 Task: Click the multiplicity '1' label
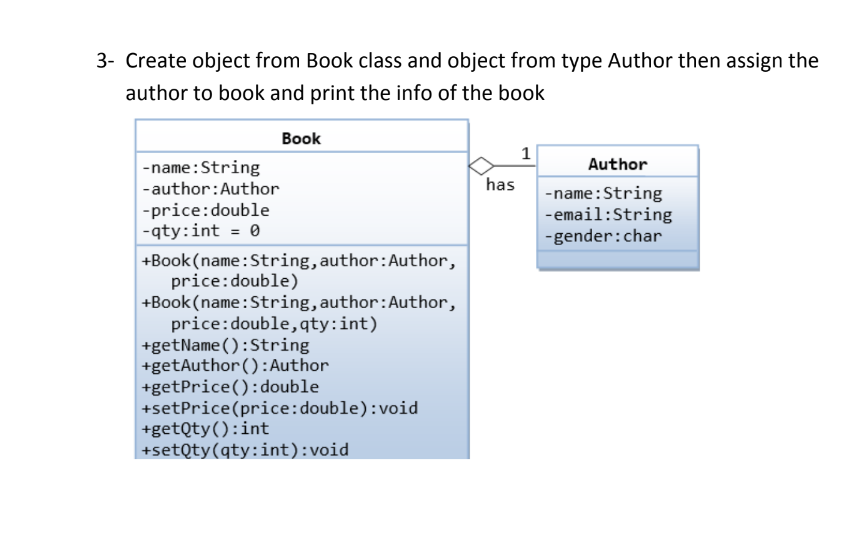pos(526,154)
